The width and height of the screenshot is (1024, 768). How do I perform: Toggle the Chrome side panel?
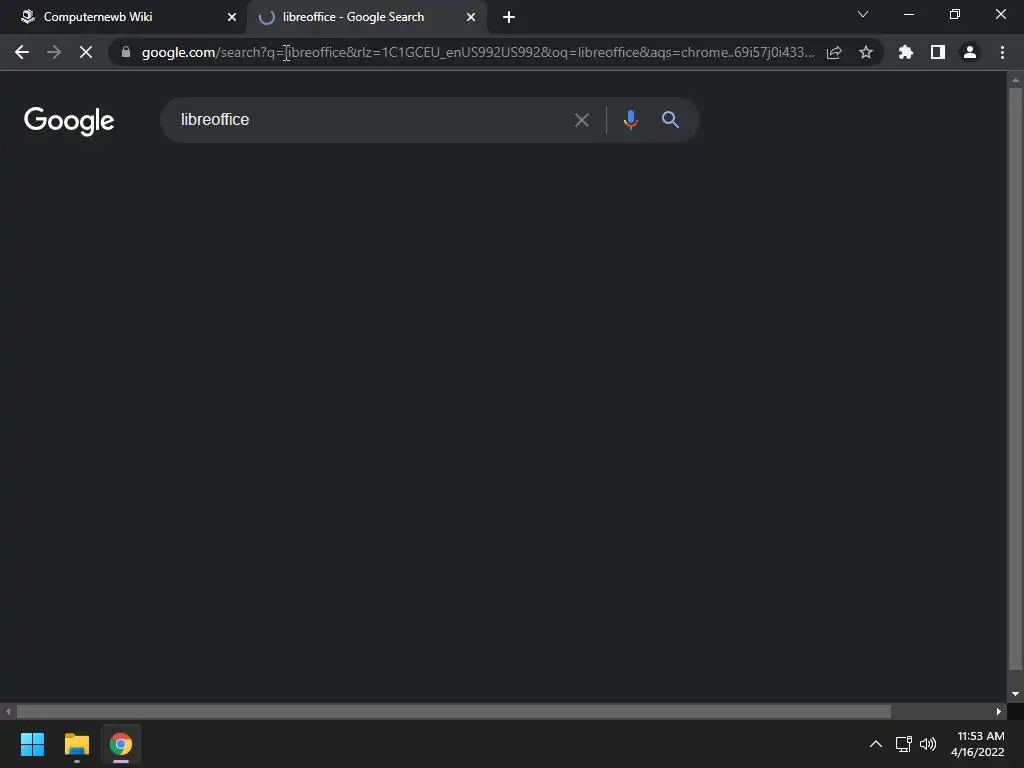click(x=938, y=52)
